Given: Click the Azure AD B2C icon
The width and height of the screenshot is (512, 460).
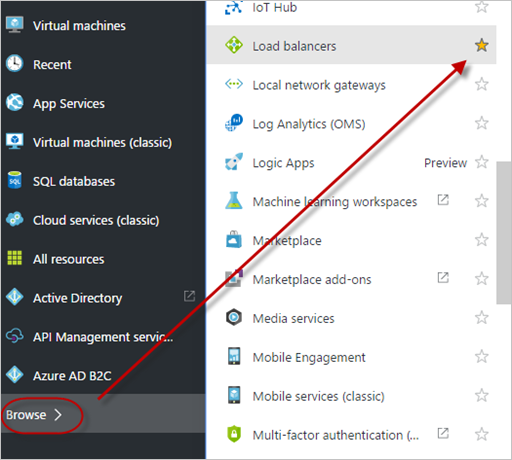Looking at the screenshot, I should (x=15, y=375).
